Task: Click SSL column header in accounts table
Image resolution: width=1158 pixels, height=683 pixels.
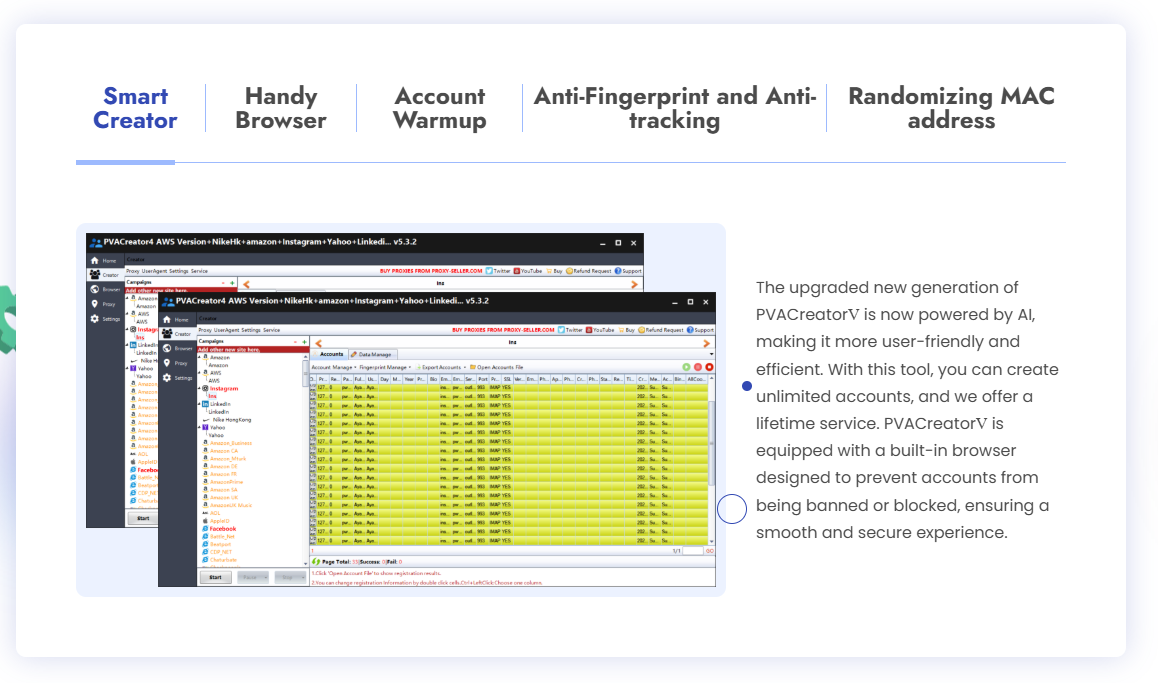Action: click(507, 379)
